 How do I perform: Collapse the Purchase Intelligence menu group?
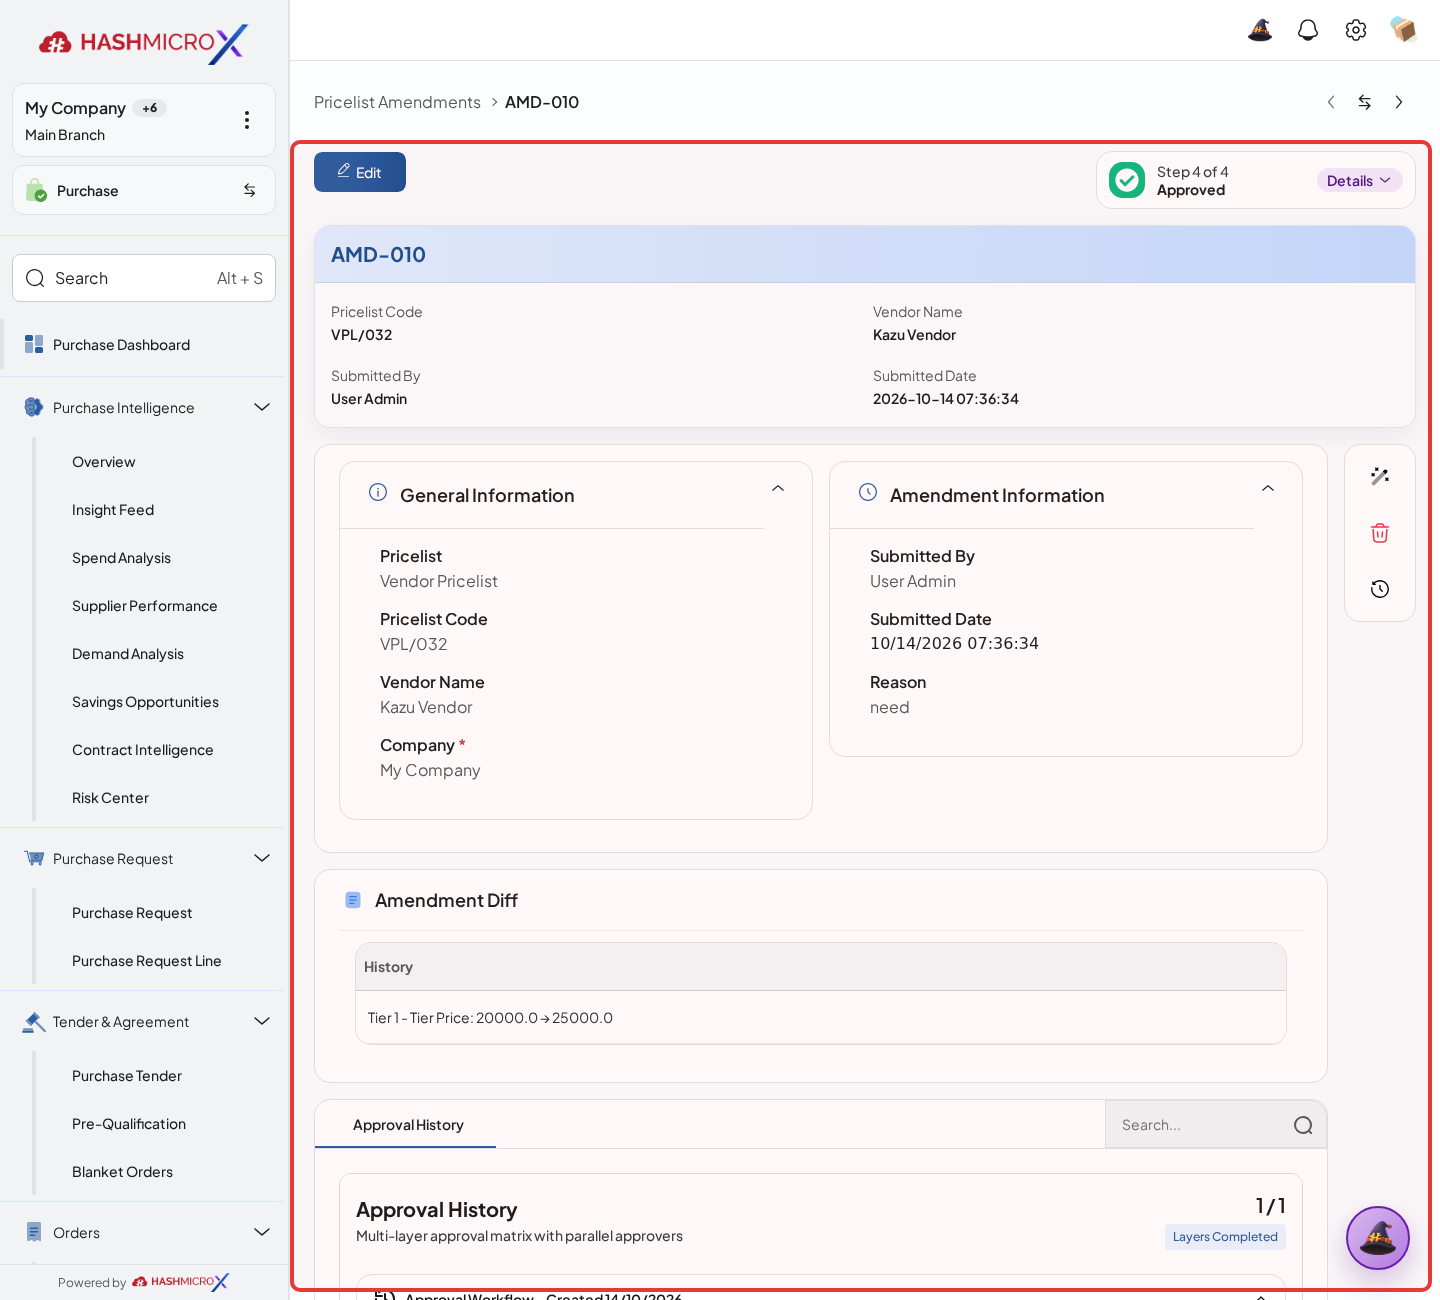coord(262,407)
